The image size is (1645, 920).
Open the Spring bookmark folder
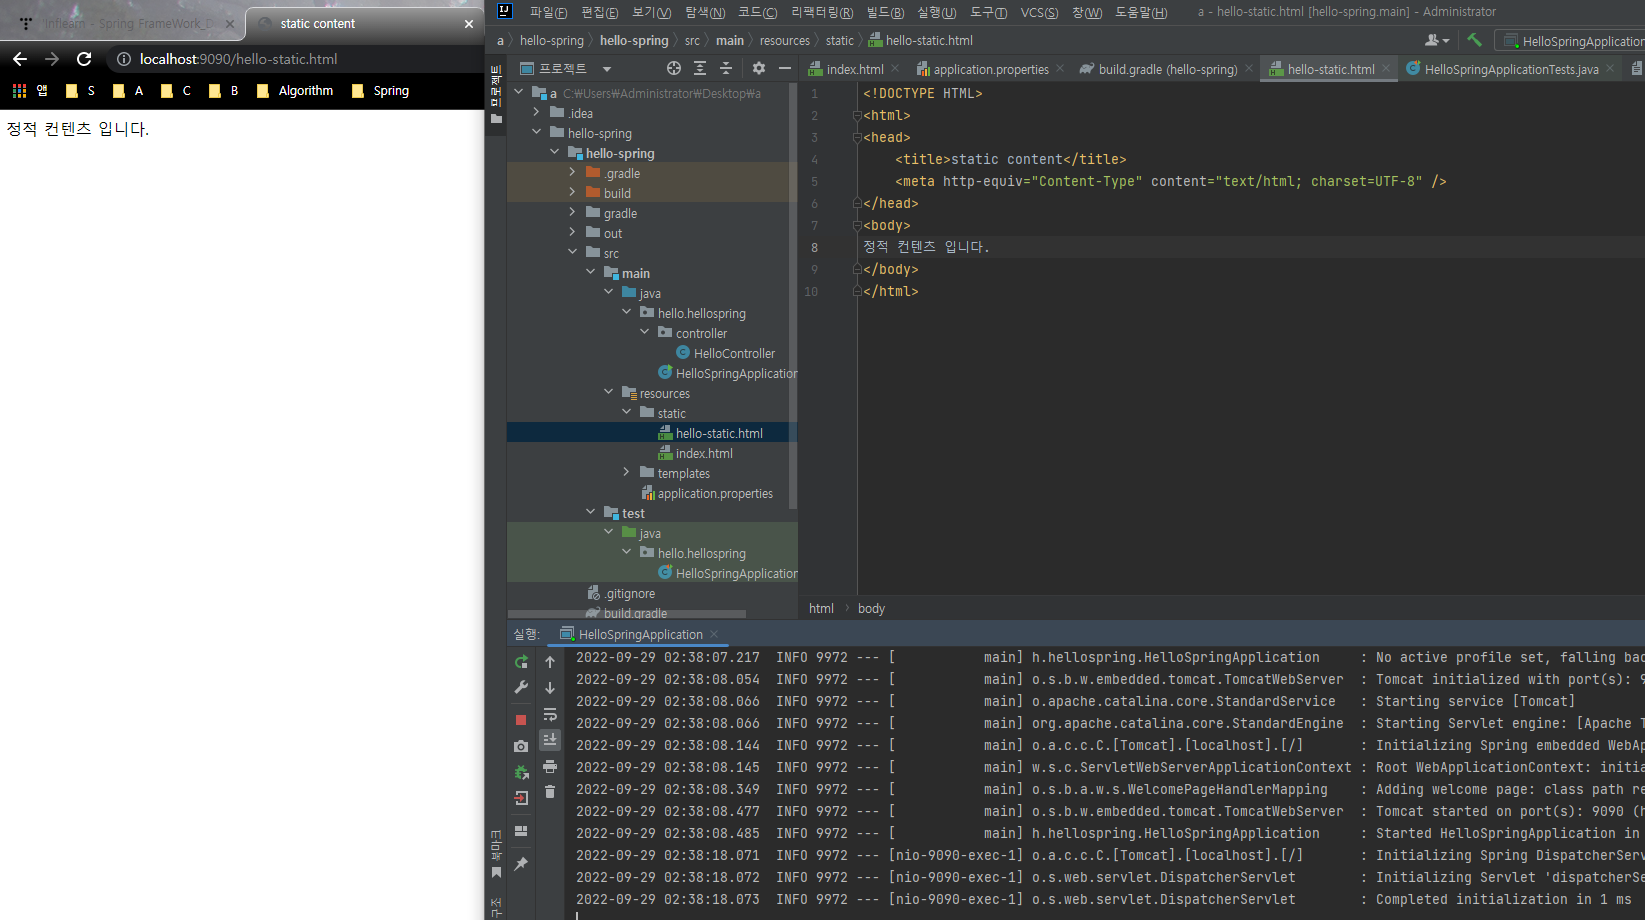(380, 90)
